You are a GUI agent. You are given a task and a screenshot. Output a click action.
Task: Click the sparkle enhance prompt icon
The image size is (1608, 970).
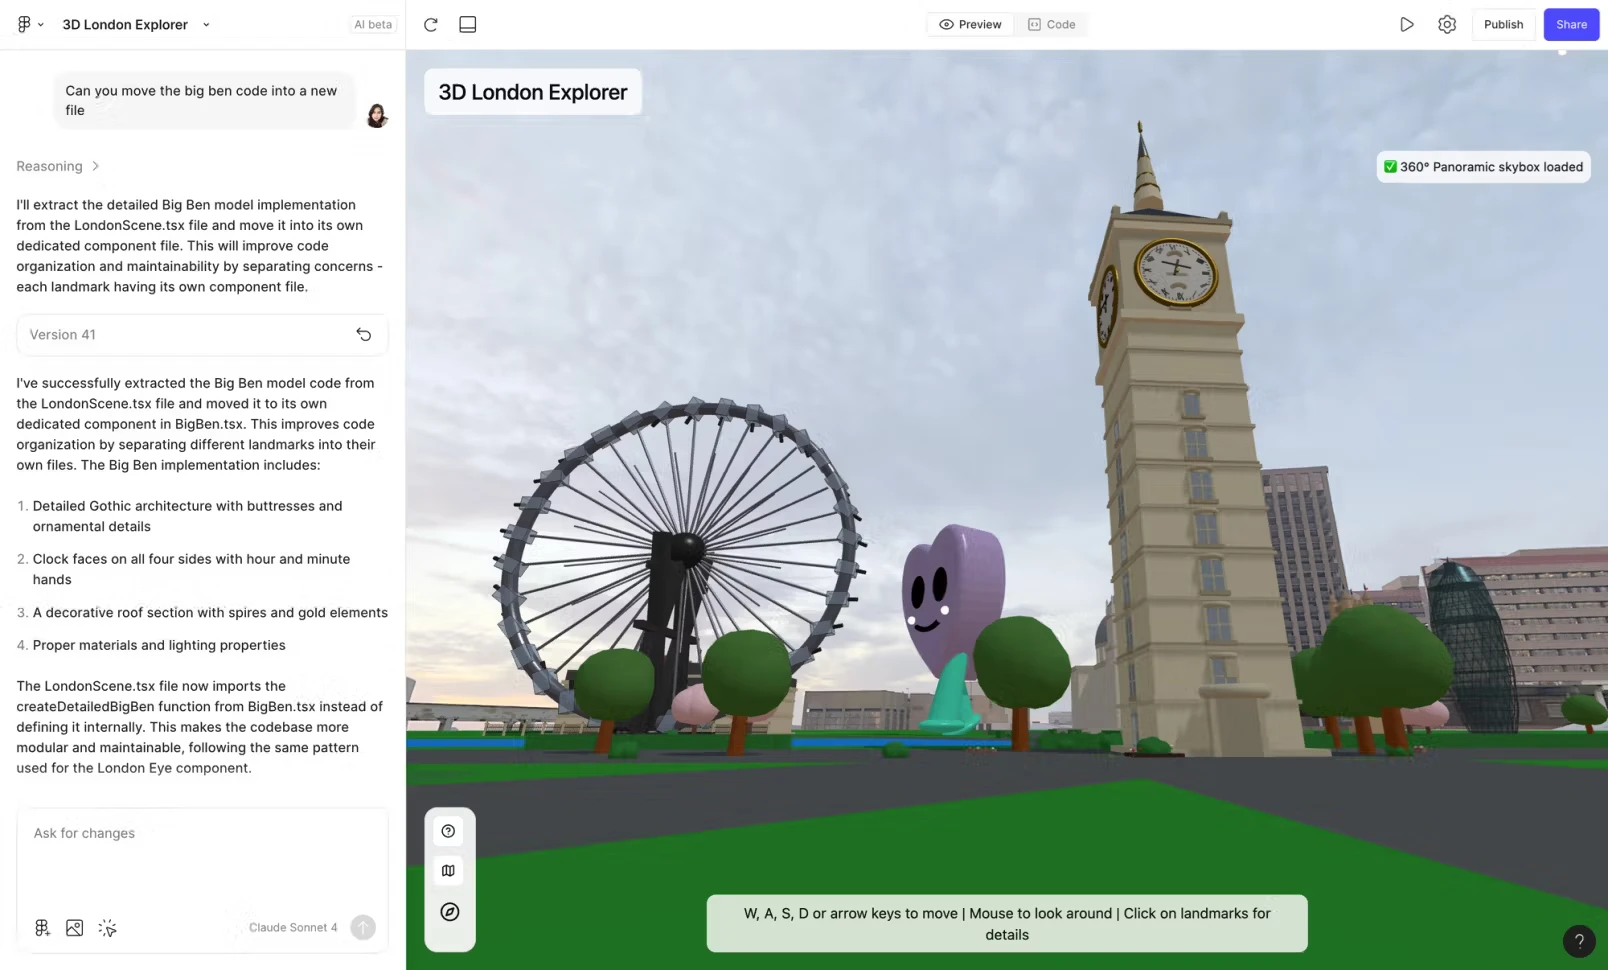(x=108, y=928)
